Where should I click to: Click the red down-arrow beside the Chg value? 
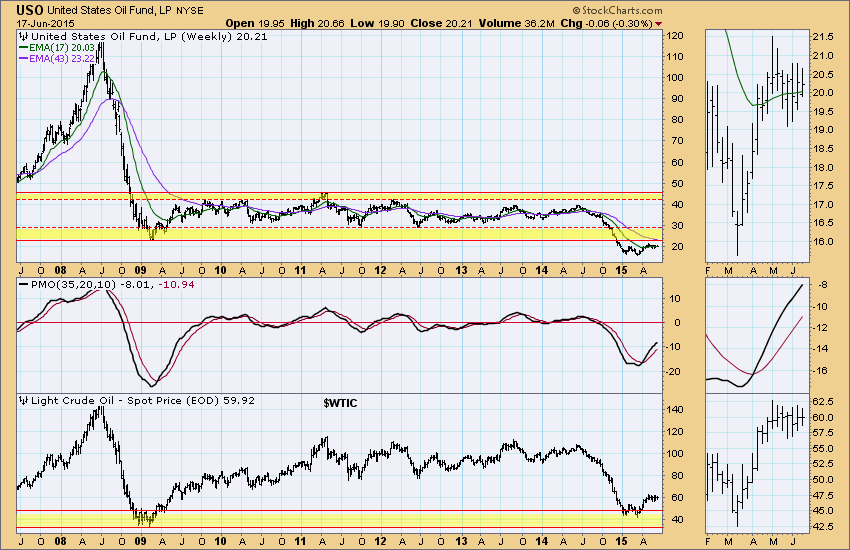(659, 24)
